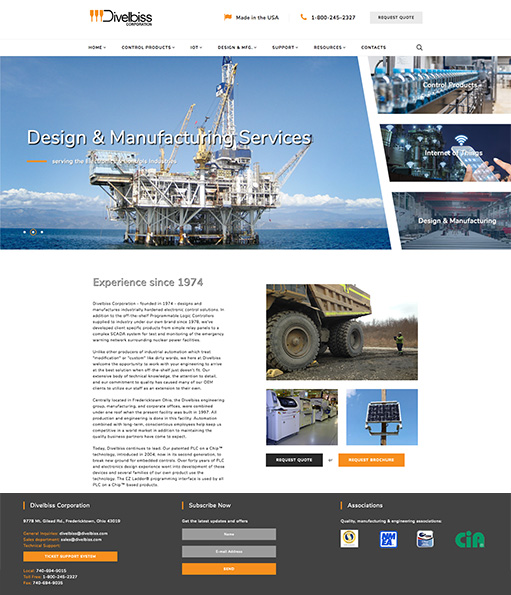Click the orange flag icon beside Made in the USA
This screenshot has height=595, width=511.
tap(228, 17)
